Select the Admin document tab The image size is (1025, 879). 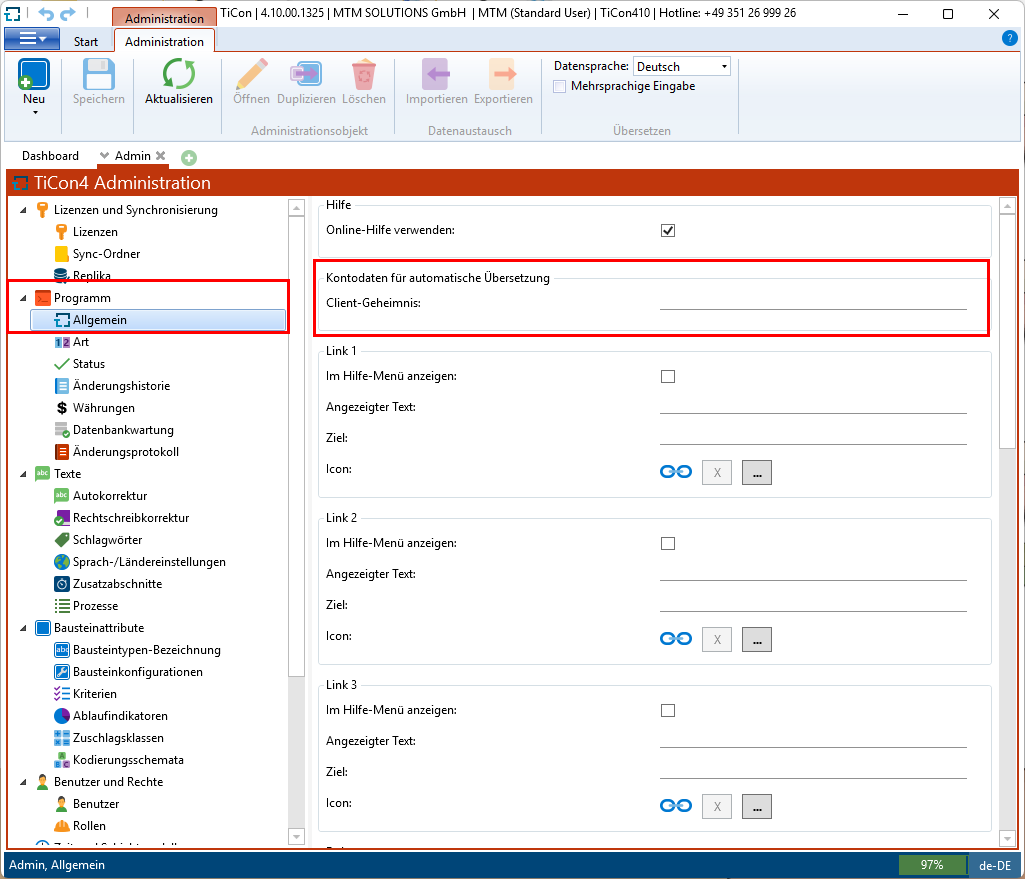point(133,156)
